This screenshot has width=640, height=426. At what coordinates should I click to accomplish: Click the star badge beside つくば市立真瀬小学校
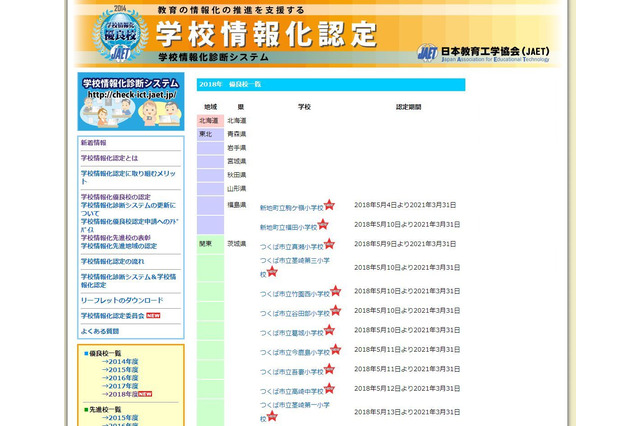pos(329,244)
